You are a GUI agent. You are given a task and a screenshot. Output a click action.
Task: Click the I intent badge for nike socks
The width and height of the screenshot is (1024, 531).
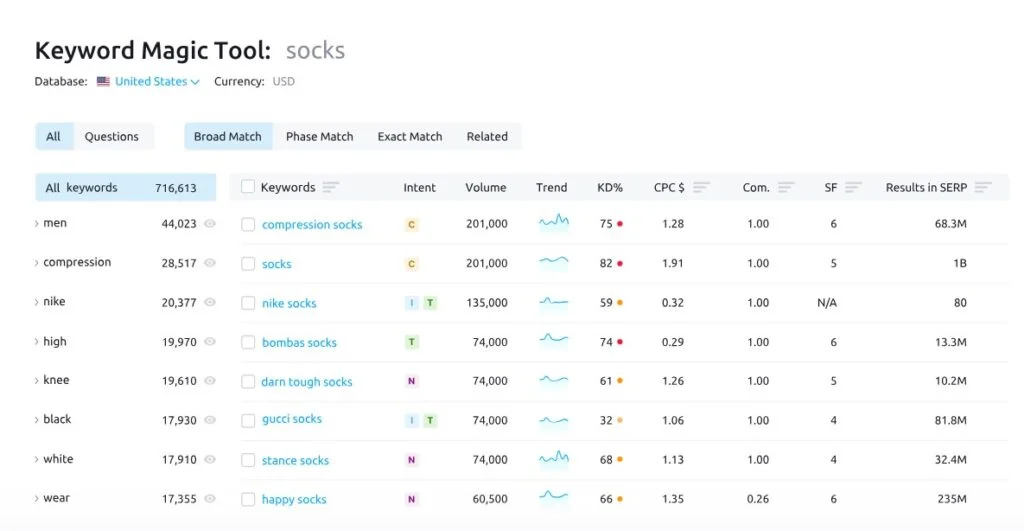(411, 303)
